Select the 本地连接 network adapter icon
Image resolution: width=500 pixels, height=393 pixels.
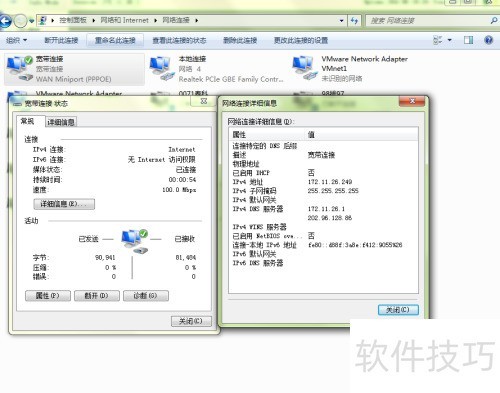pos(162,68)
